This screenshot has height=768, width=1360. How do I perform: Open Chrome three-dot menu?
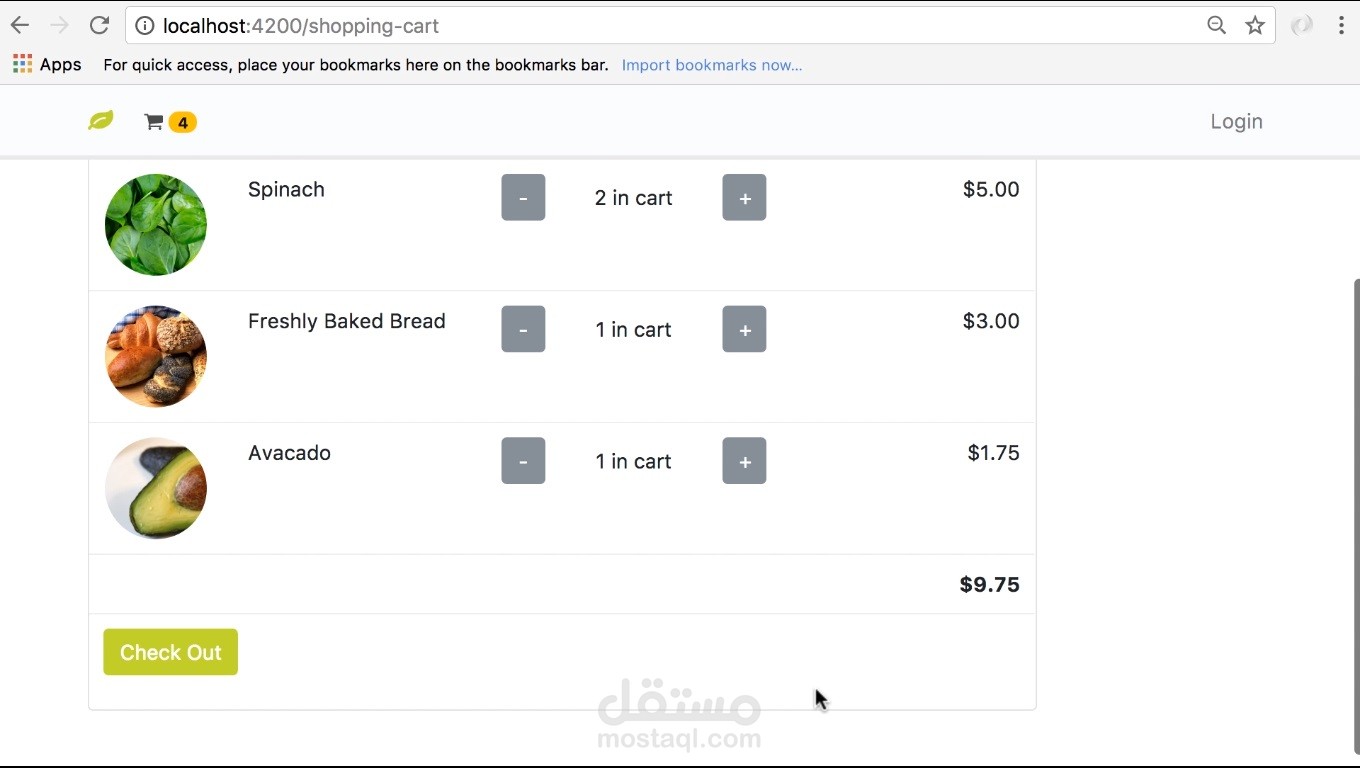1341,26
